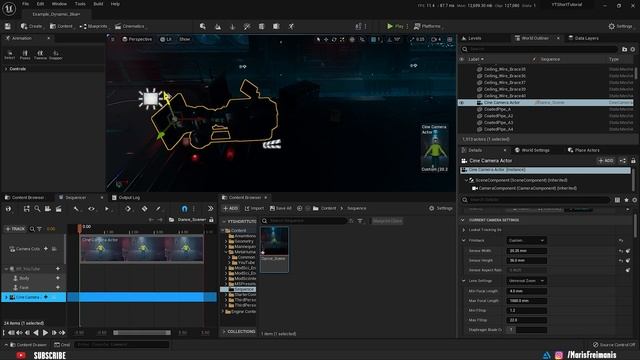Toggle rotation snapping in viewport toolbar
Viewport: 640px width, 360px height.
[389, 39]
